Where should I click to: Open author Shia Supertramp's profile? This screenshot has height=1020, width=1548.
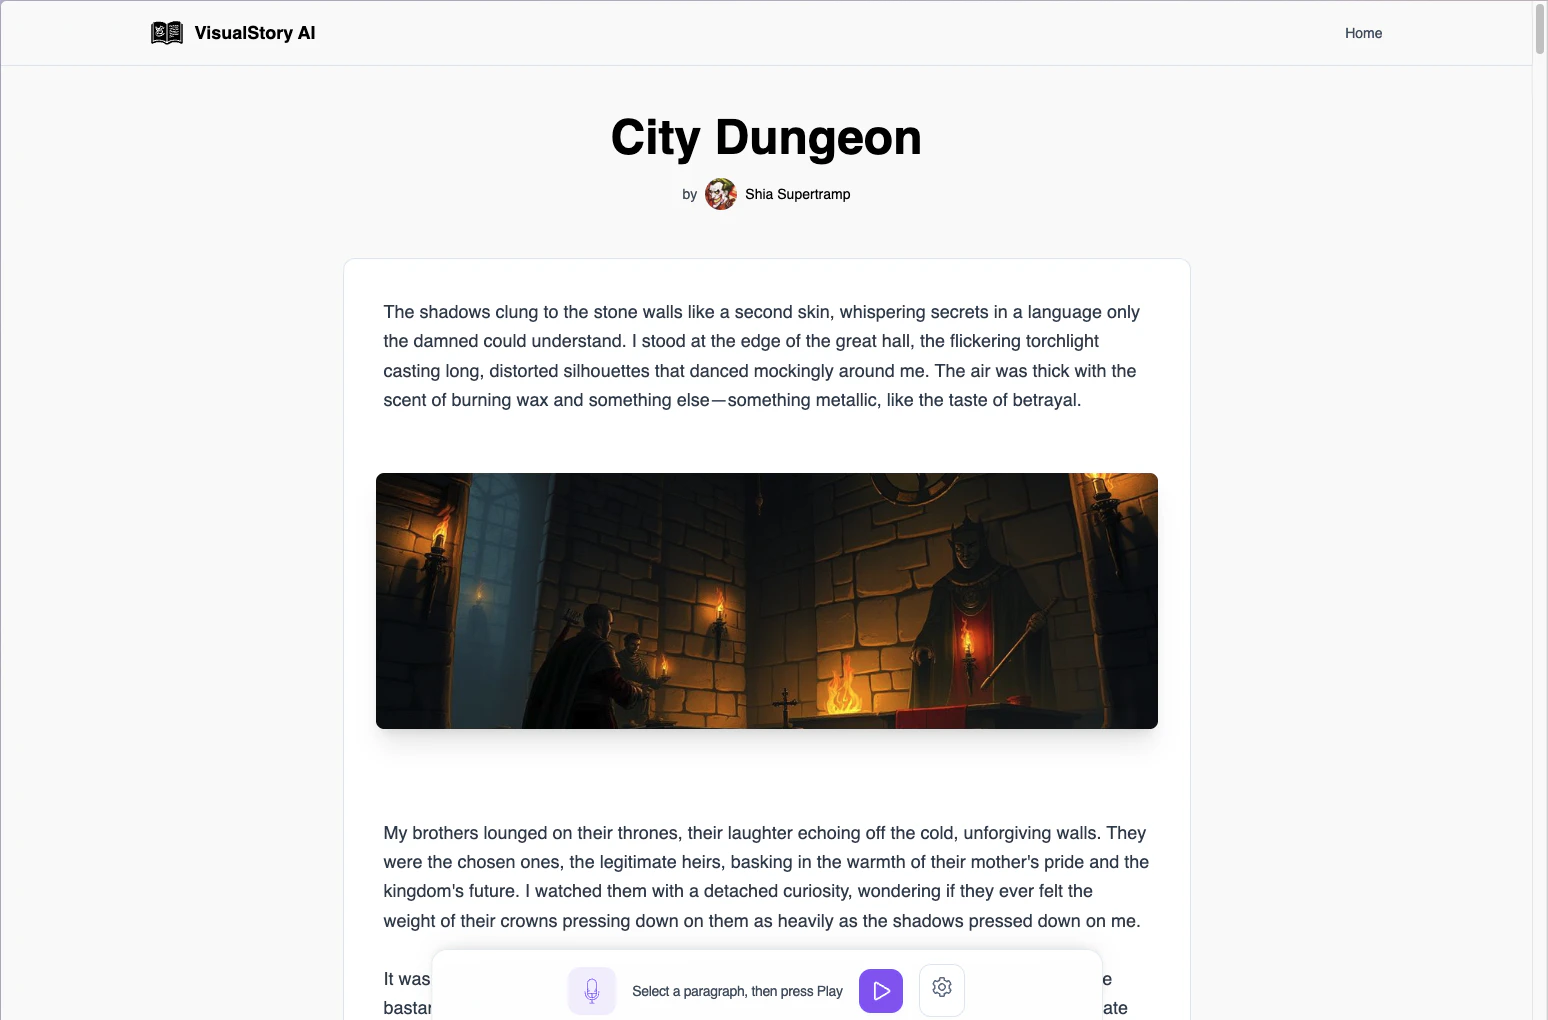tap(797, 194)
